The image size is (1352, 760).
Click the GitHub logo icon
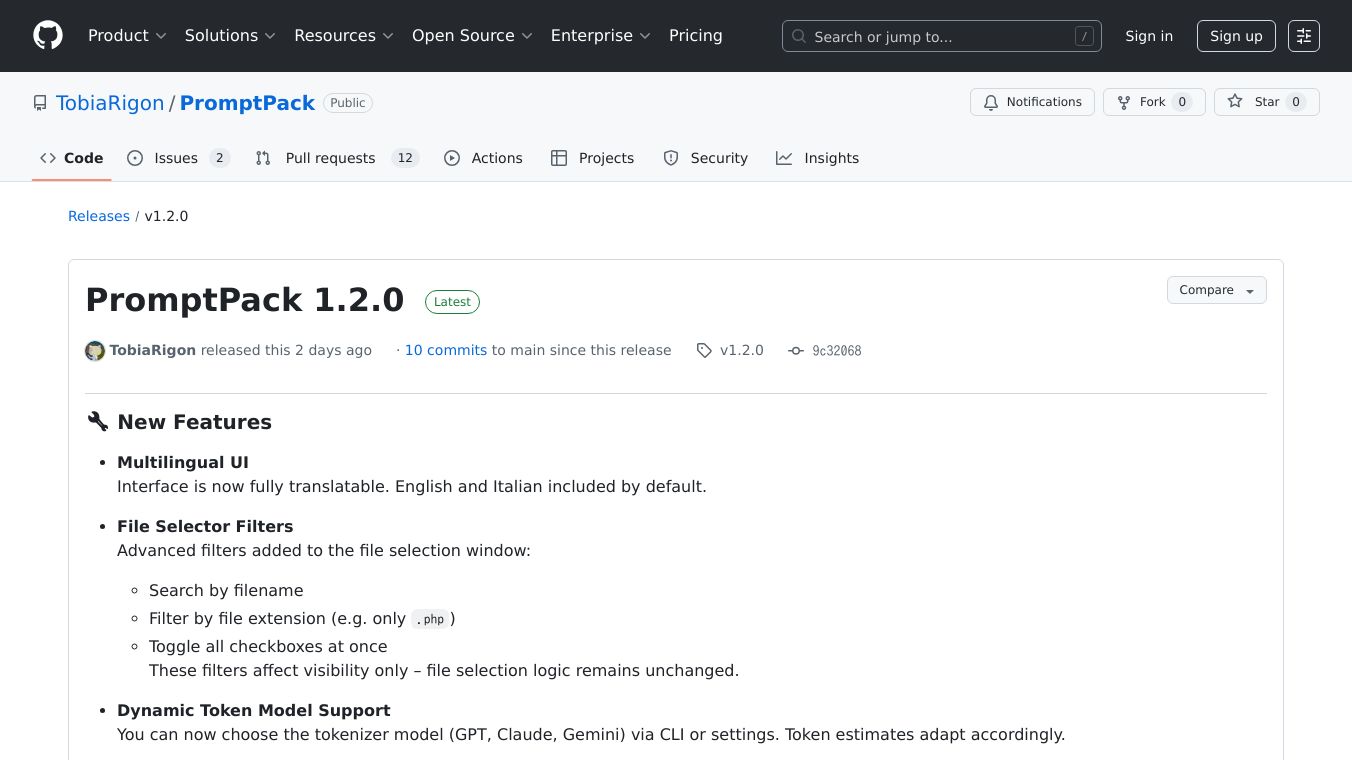48,36
